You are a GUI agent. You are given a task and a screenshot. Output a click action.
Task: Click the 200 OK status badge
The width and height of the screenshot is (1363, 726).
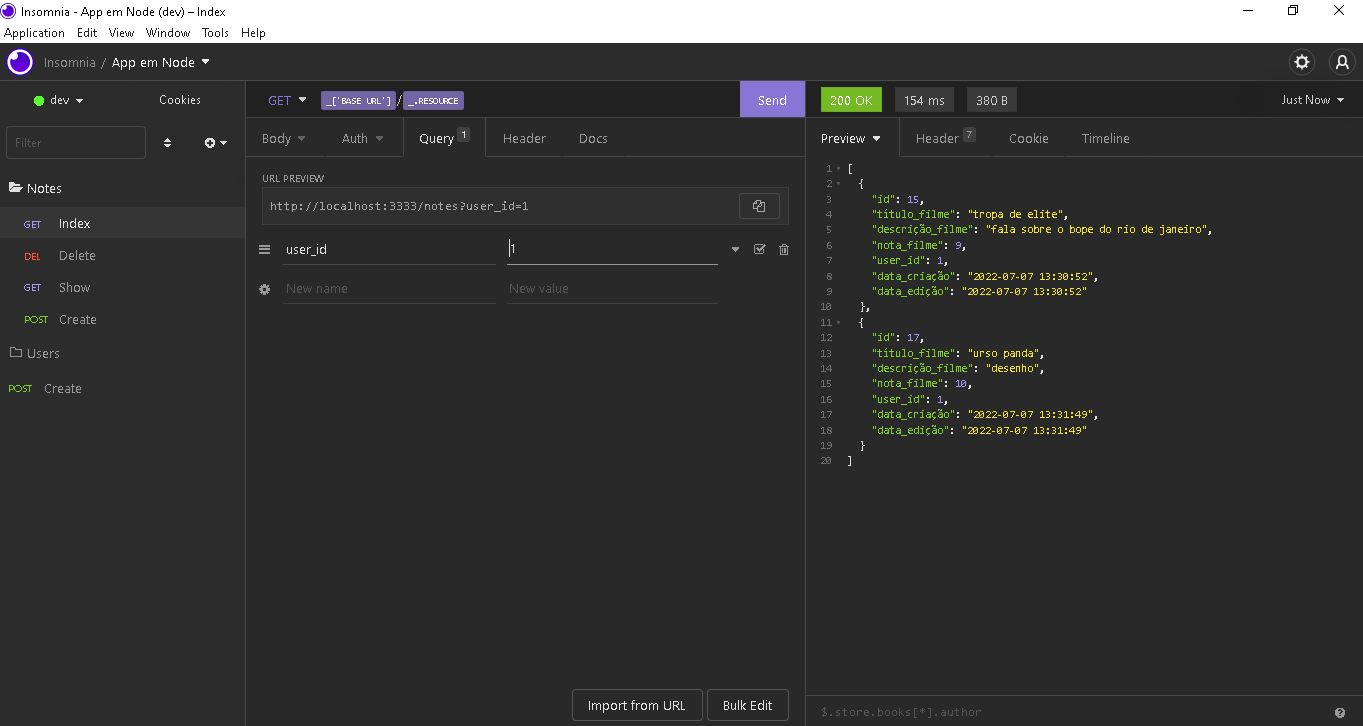pyautogui.click(x=851, y=100)
